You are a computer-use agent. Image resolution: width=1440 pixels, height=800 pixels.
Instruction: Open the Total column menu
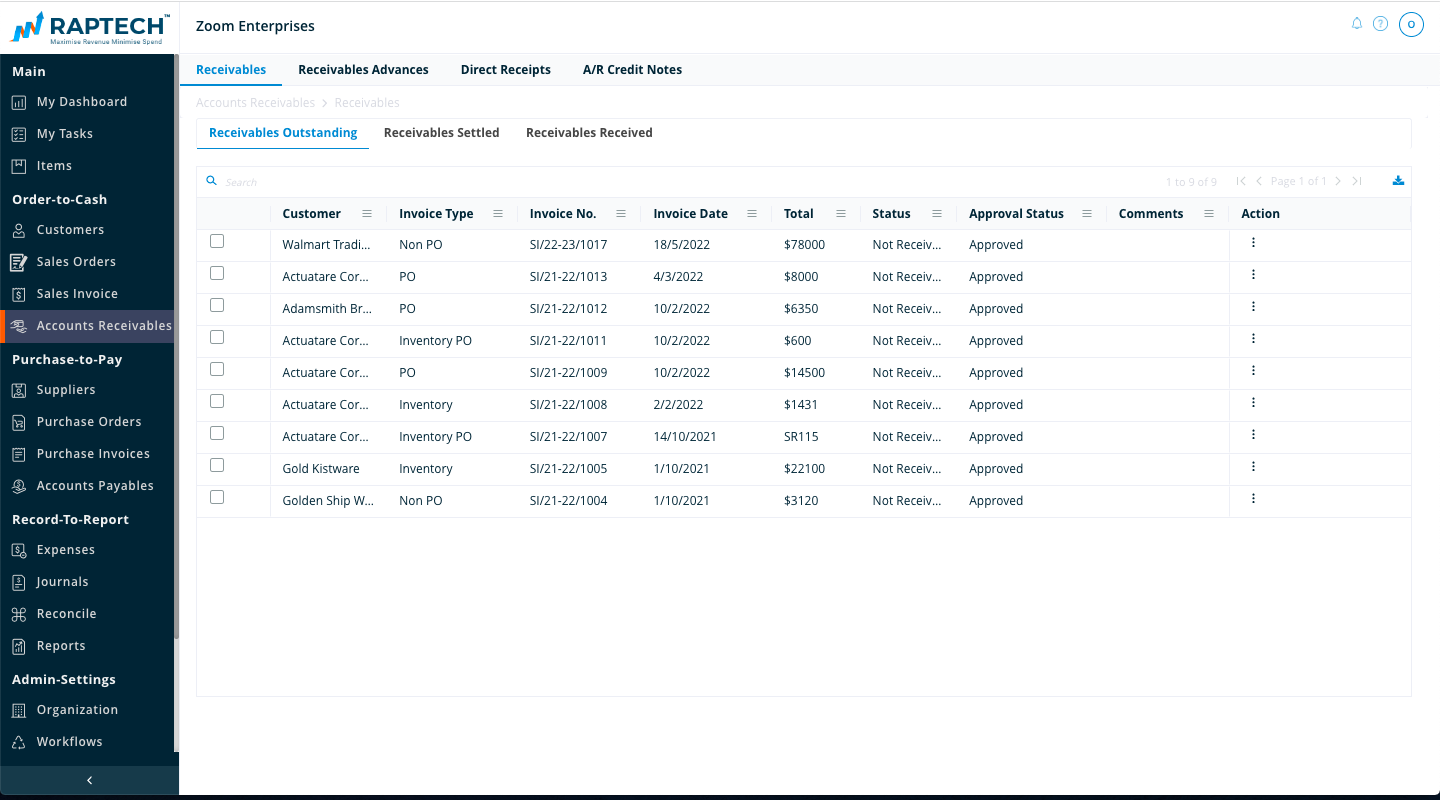pyautogui.click(x=841, y=214)
